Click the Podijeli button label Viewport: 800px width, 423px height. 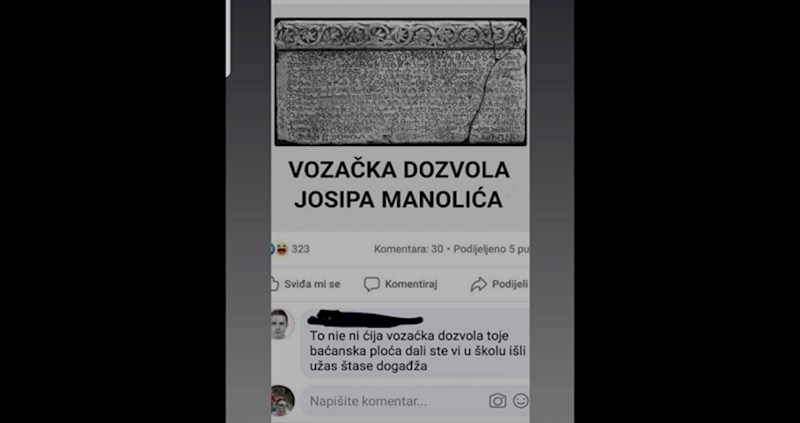click(x=510, y=284)
